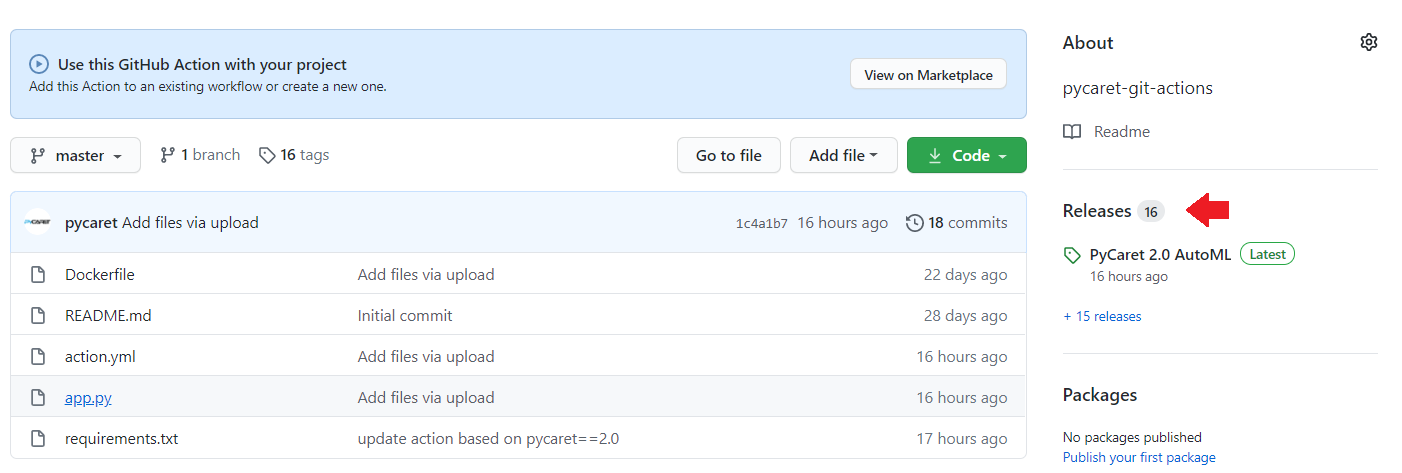The width and height of the screenshot is (1402, 473).
Task: Open the Releases section heading
Action: pyautogui.click(x=1097, y=211)
